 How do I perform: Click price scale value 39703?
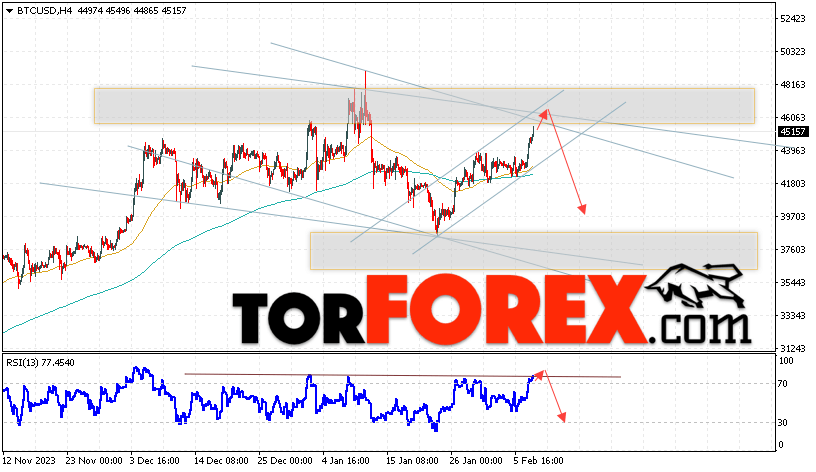[793, 216]
